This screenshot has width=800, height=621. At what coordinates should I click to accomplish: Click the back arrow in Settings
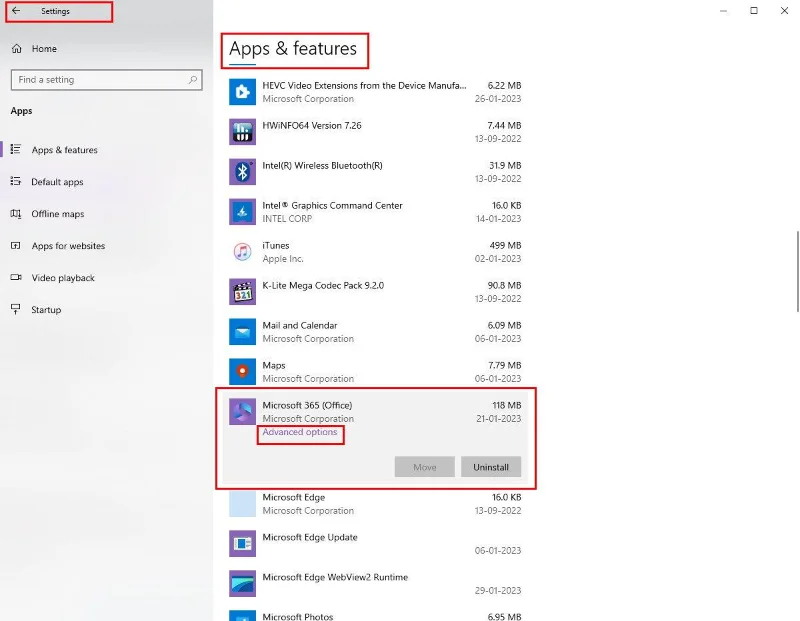[x=16, y=11]
